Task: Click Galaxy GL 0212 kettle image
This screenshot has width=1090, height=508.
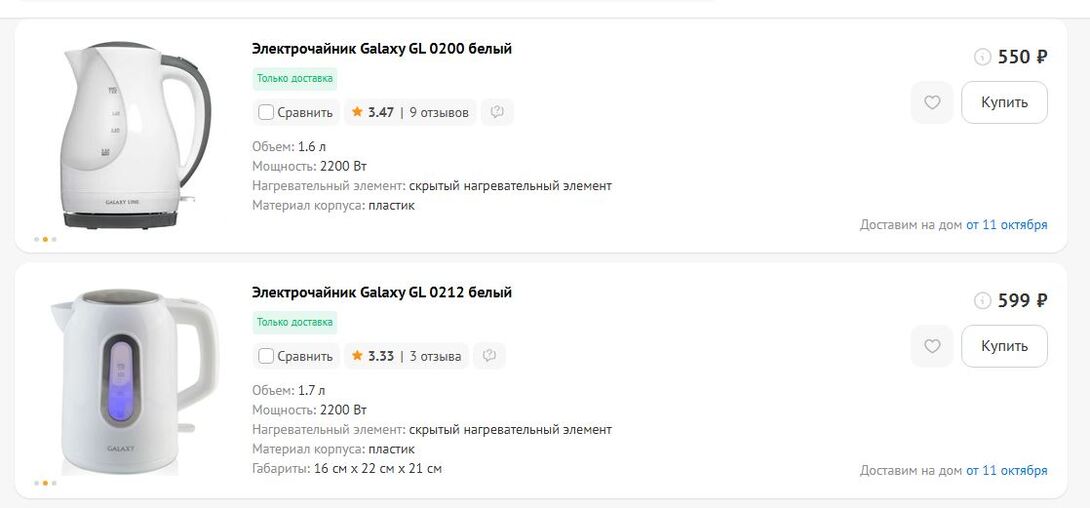Action: [x=134, y=382]
